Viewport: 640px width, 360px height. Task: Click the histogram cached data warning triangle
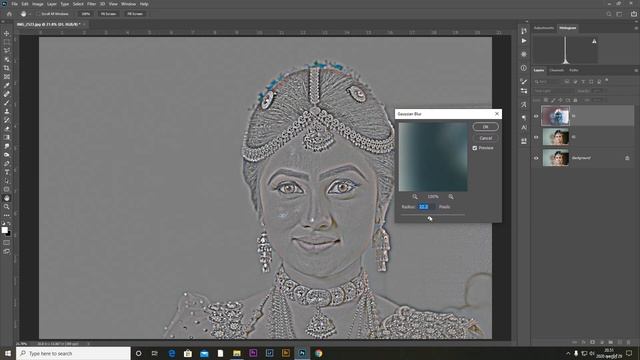tap(594, 41)
